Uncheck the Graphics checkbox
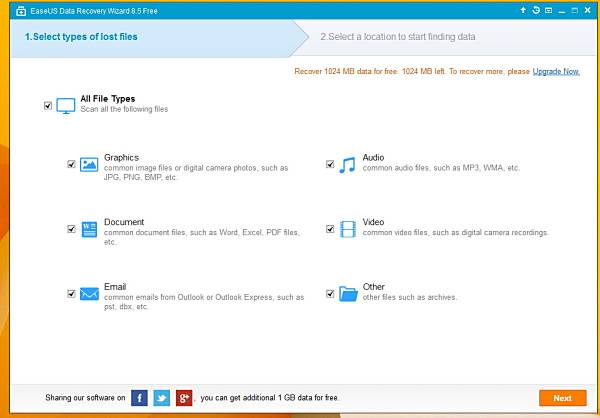Screen dimensions: 600x418 tap(71, 164)
